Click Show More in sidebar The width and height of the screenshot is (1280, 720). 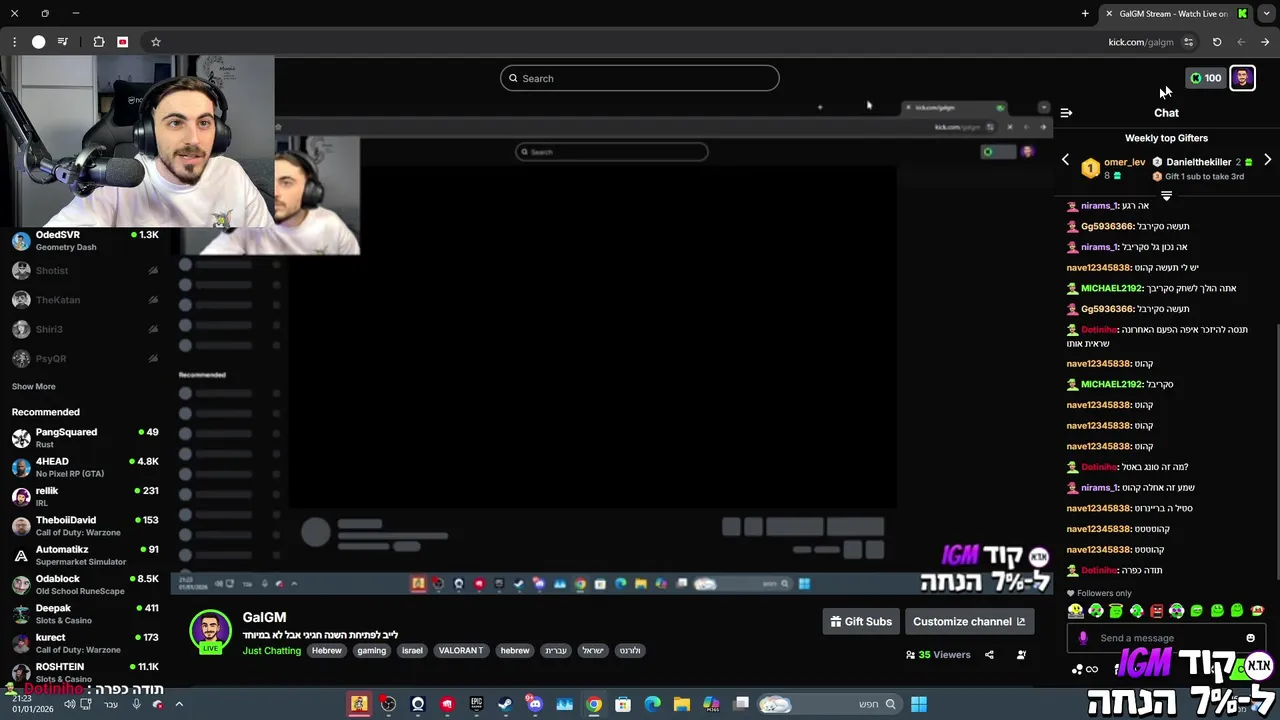pos(34,387)
